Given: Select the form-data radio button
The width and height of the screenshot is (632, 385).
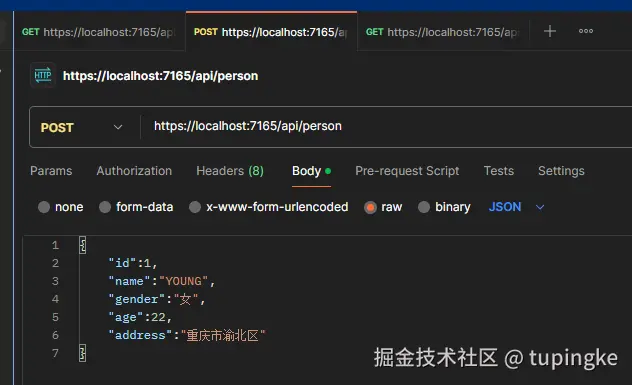Looking at the screenshot, I should (105, 207).
